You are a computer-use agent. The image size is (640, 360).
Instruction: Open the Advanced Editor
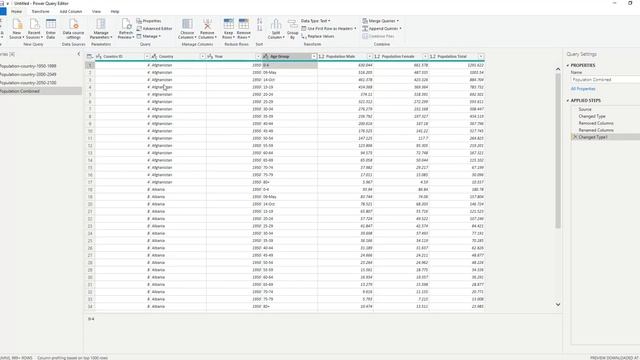(x=154, y=29)
